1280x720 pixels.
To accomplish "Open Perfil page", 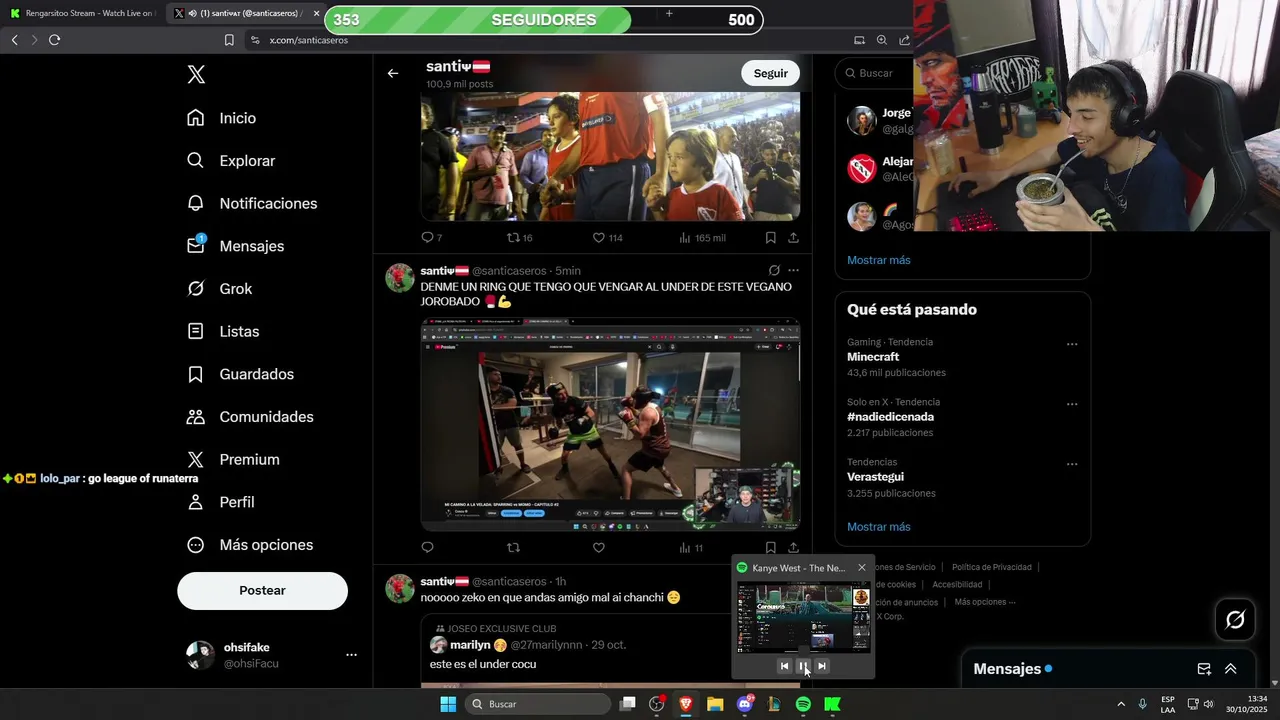I will 221,502.
